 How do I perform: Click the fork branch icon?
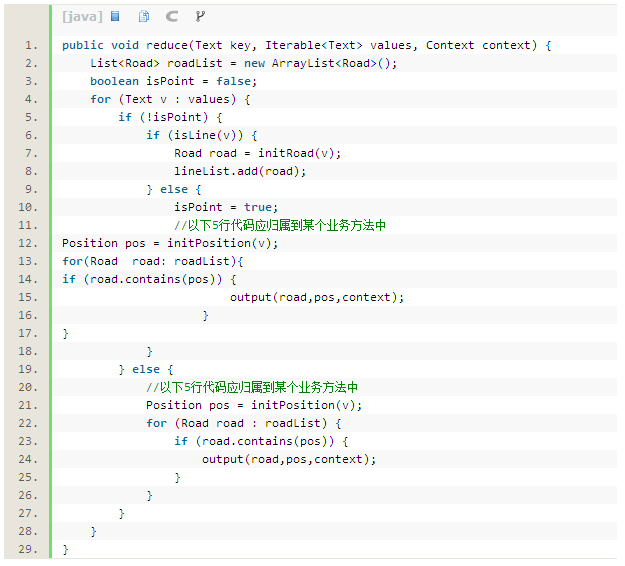pos(200,16)
